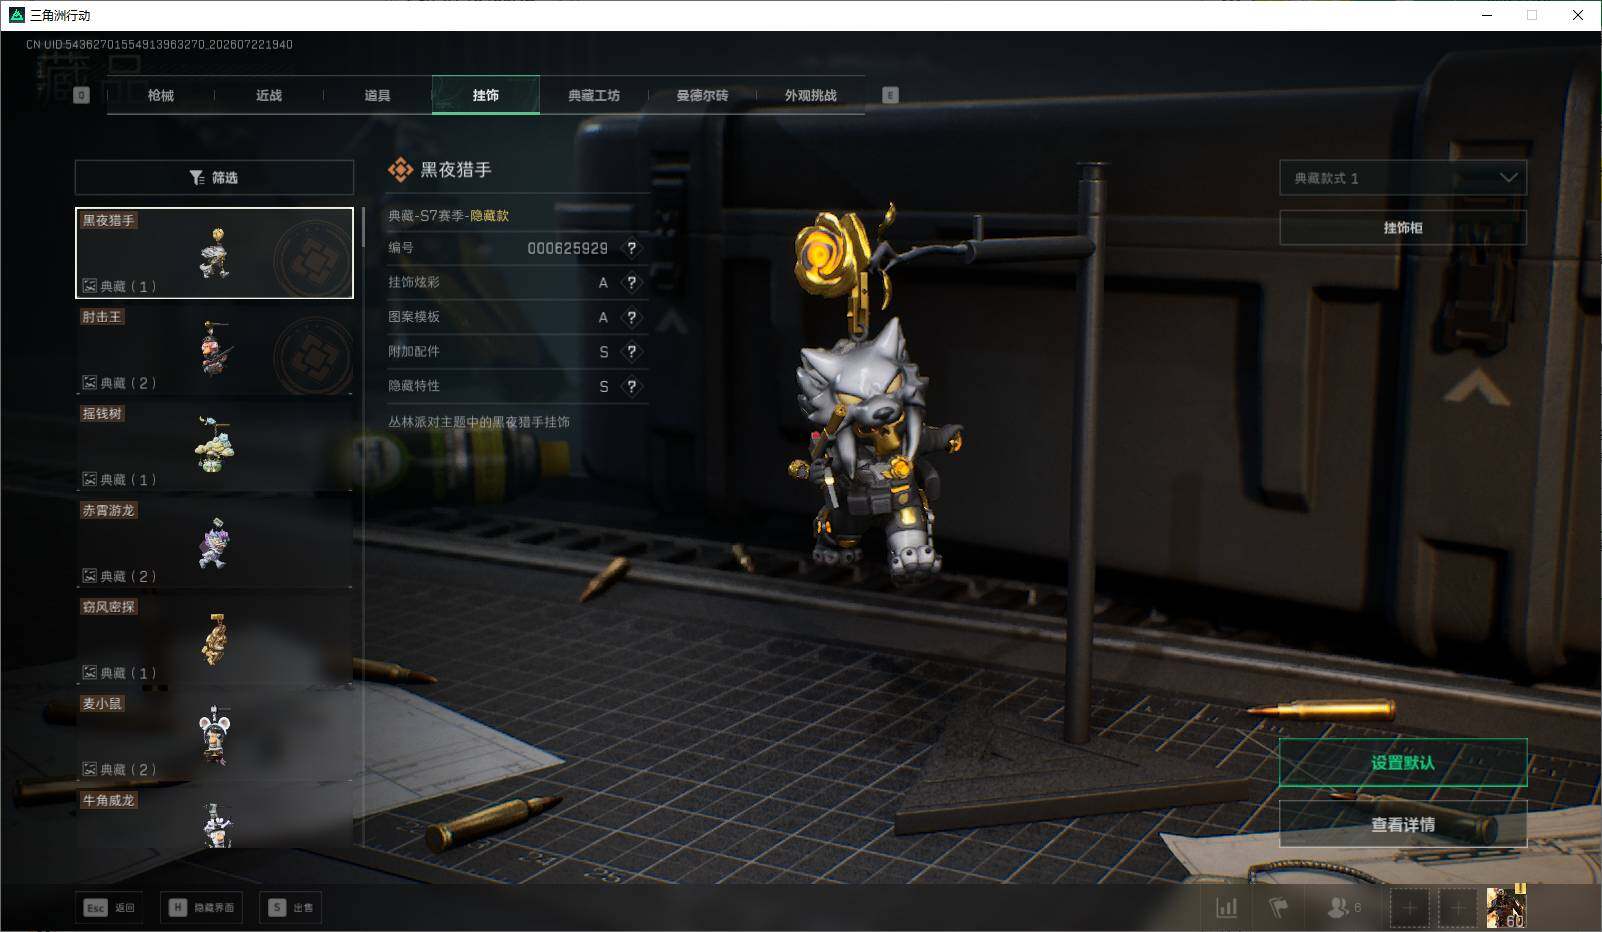Click the E next-tab key icon

click(x=890, y=95)
